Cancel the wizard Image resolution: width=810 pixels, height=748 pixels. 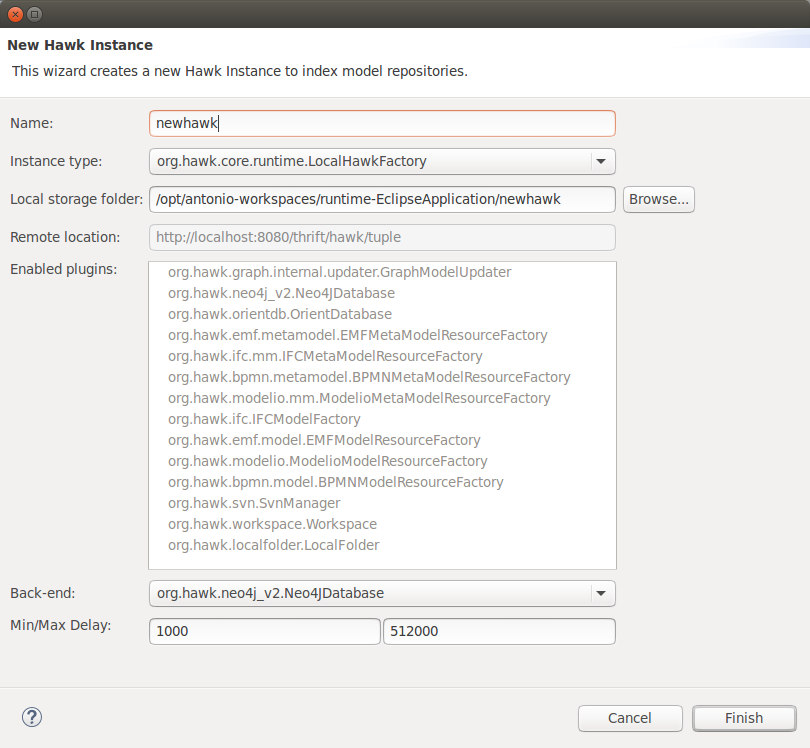pyautogui.click(x=630, y=718)
